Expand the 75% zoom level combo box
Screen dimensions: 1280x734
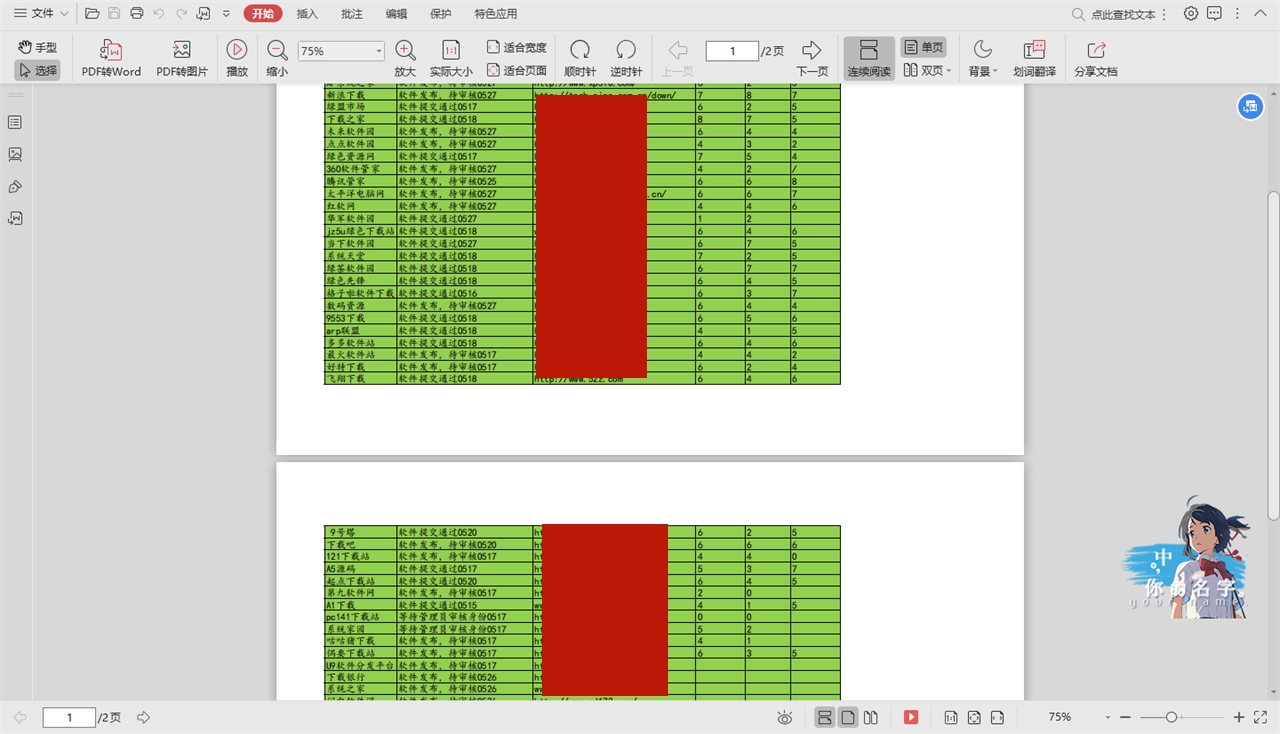coord(379,51)
